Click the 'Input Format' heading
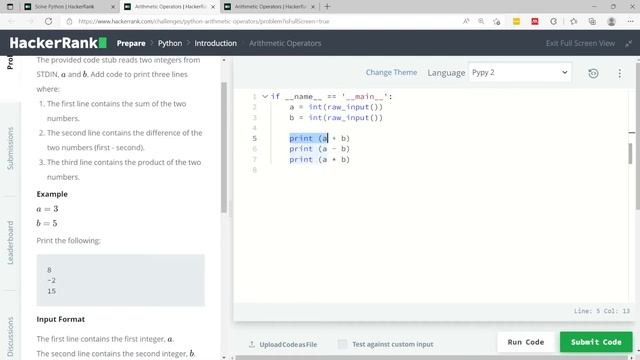The height and width of the screenshot is (360, 640). [60, 319]
